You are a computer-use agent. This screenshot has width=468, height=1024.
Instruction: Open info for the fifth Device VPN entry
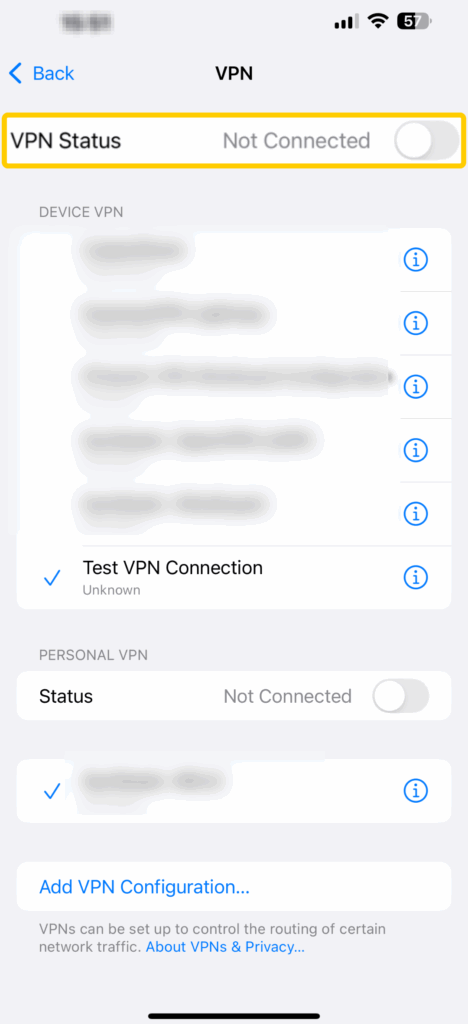pyautogui.click(x=416, y=514)
